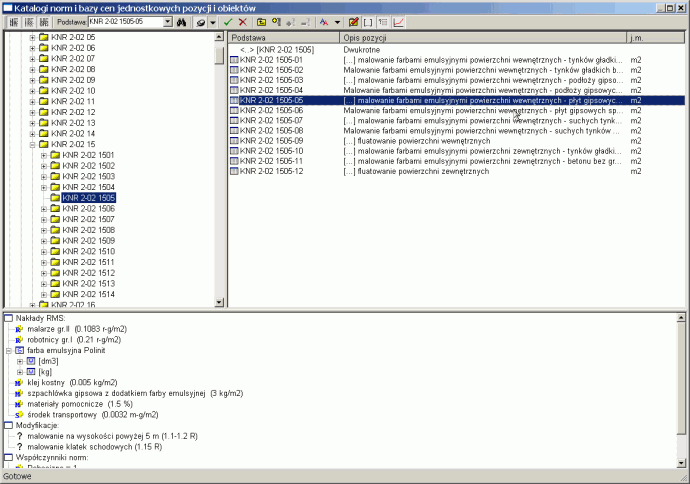Expand the KNR 2-02 1506 folder
Viewport: 690px width, 484px height.
43,209
